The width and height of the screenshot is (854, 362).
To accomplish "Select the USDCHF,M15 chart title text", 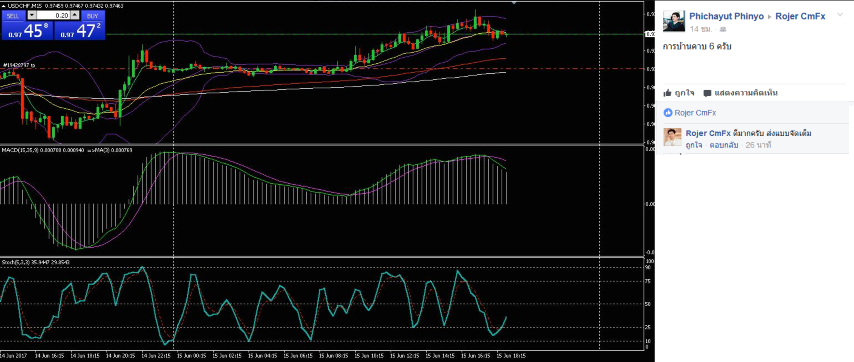I will coord(24,5).
